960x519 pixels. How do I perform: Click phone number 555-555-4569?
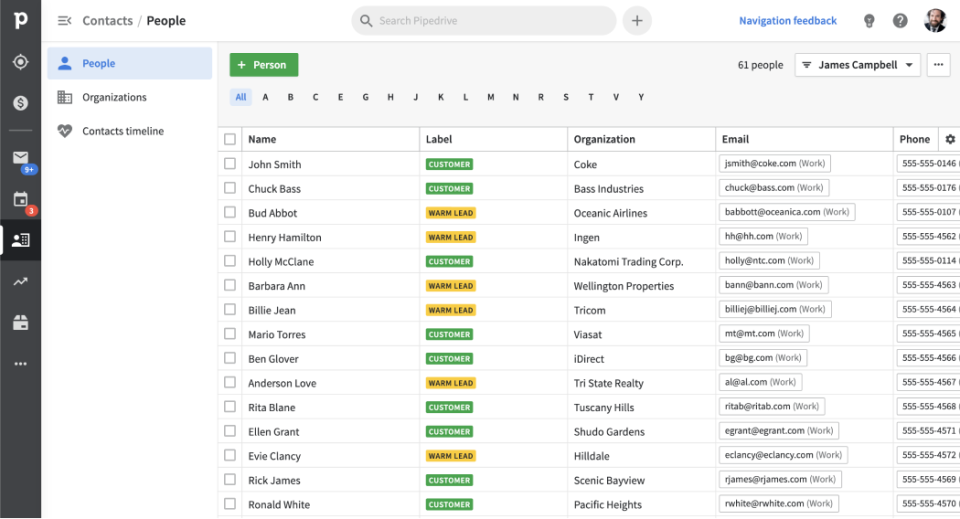tap(928, 479)
